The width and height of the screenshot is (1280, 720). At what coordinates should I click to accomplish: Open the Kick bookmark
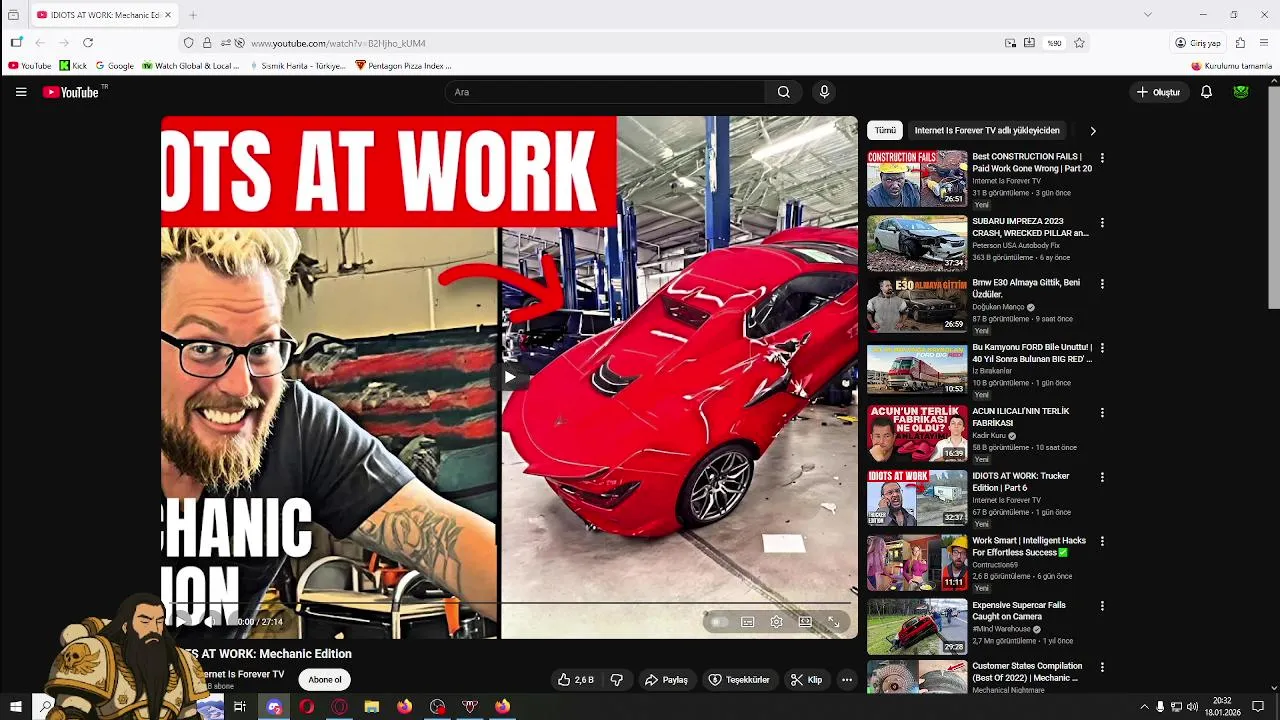[x=73, y=66]
